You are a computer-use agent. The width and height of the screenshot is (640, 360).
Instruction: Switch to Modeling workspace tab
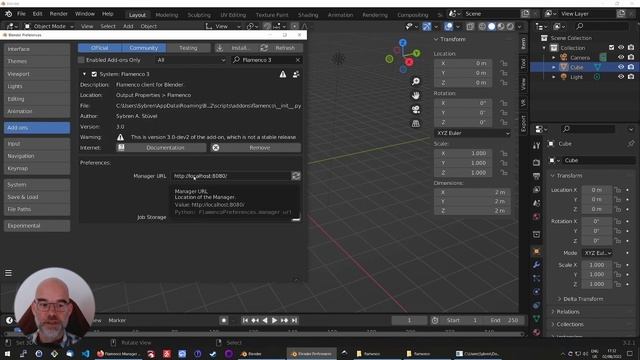coord(167,15)
